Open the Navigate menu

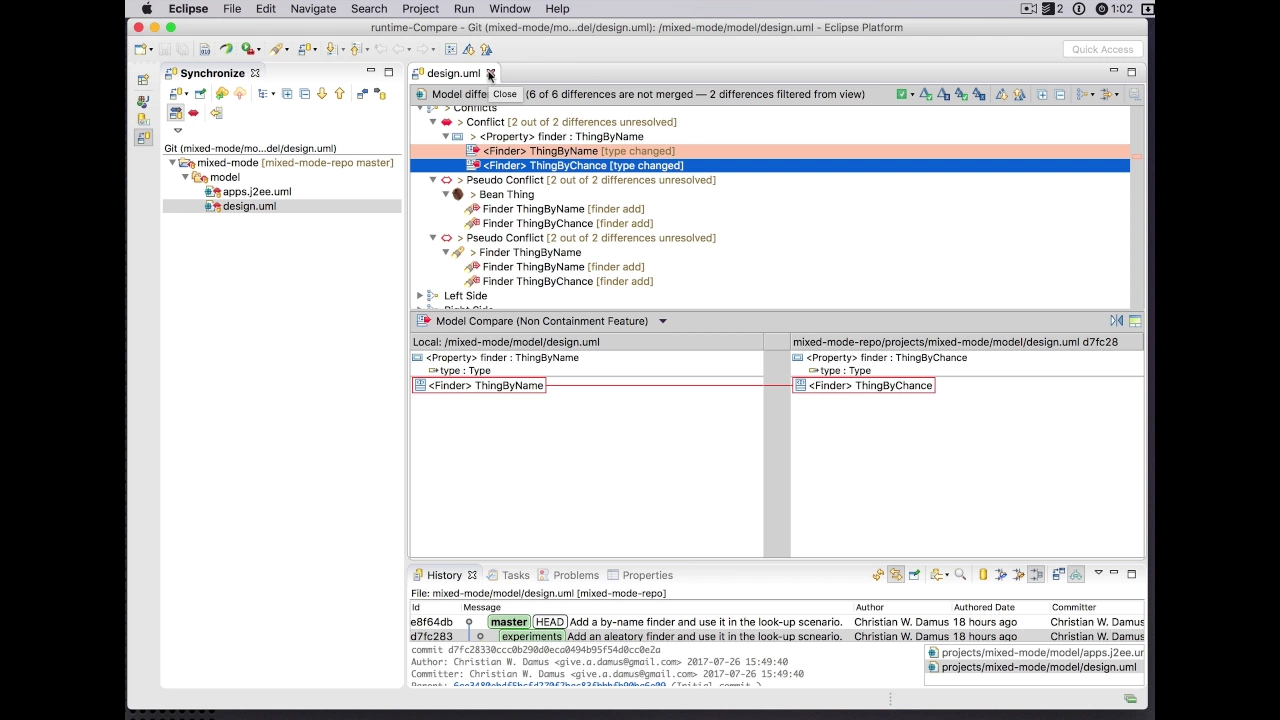click(x=313, y=9)
